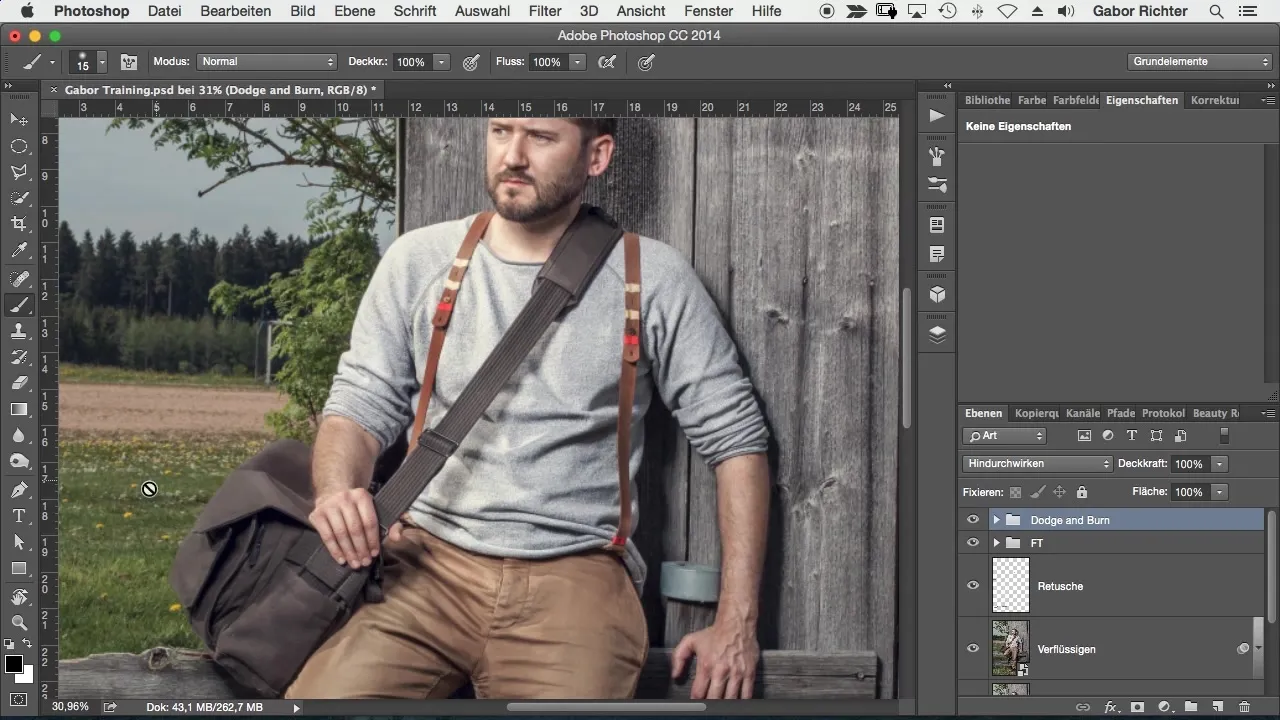Select the Eraser tool
This screenshot has height=720, width=1280.
click(x=19, y=383)
